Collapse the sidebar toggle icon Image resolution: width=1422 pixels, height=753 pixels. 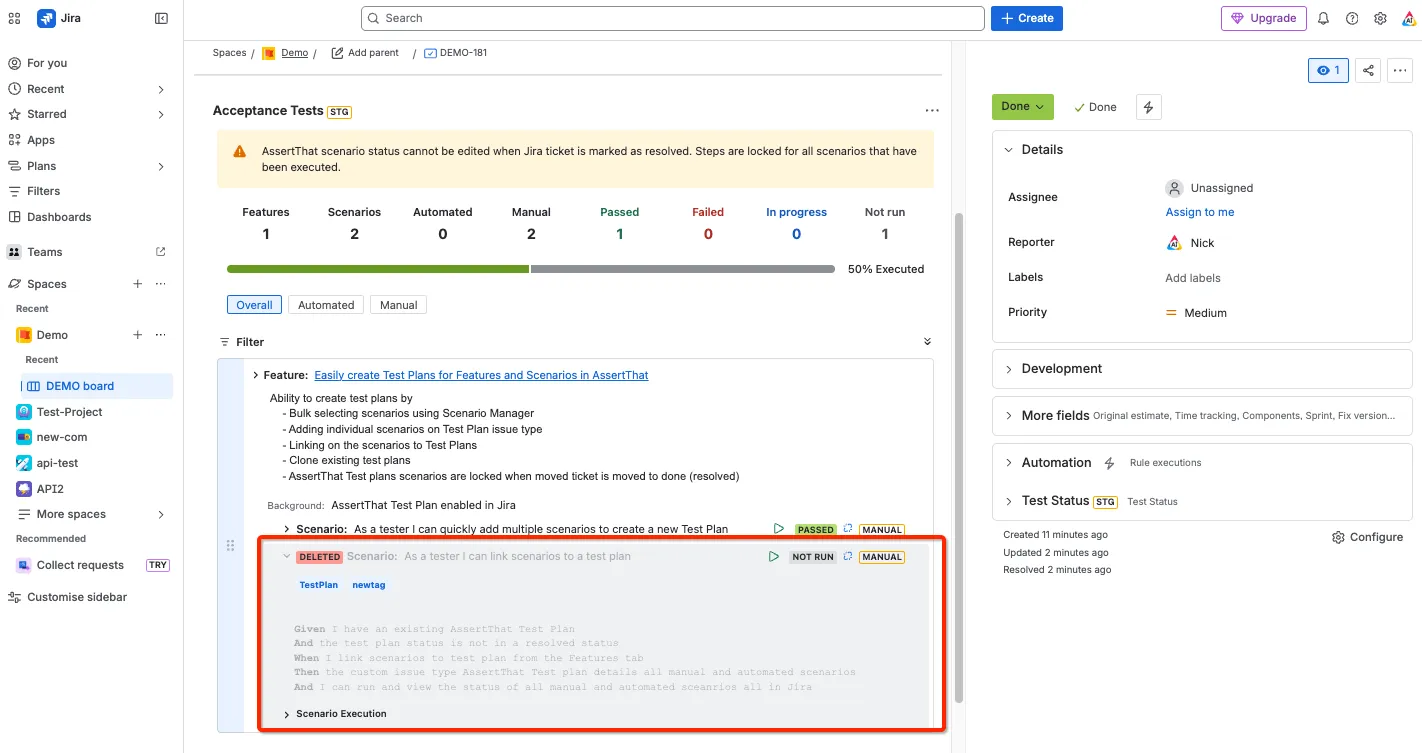161,18
